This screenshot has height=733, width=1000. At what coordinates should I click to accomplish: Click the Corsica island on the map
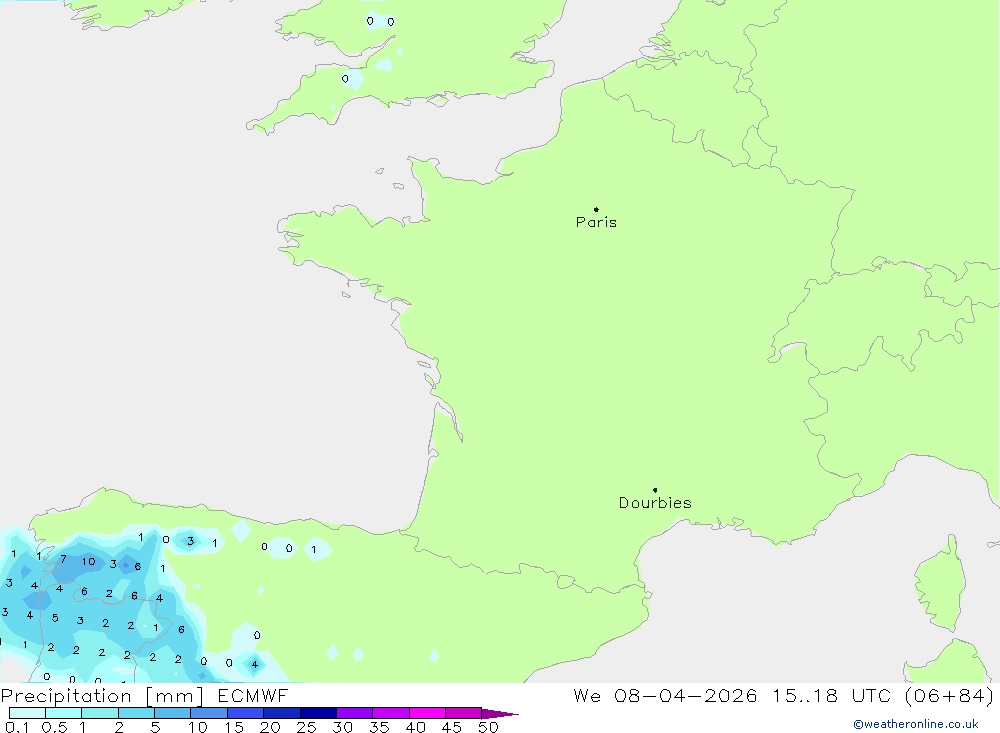(941, 584)
